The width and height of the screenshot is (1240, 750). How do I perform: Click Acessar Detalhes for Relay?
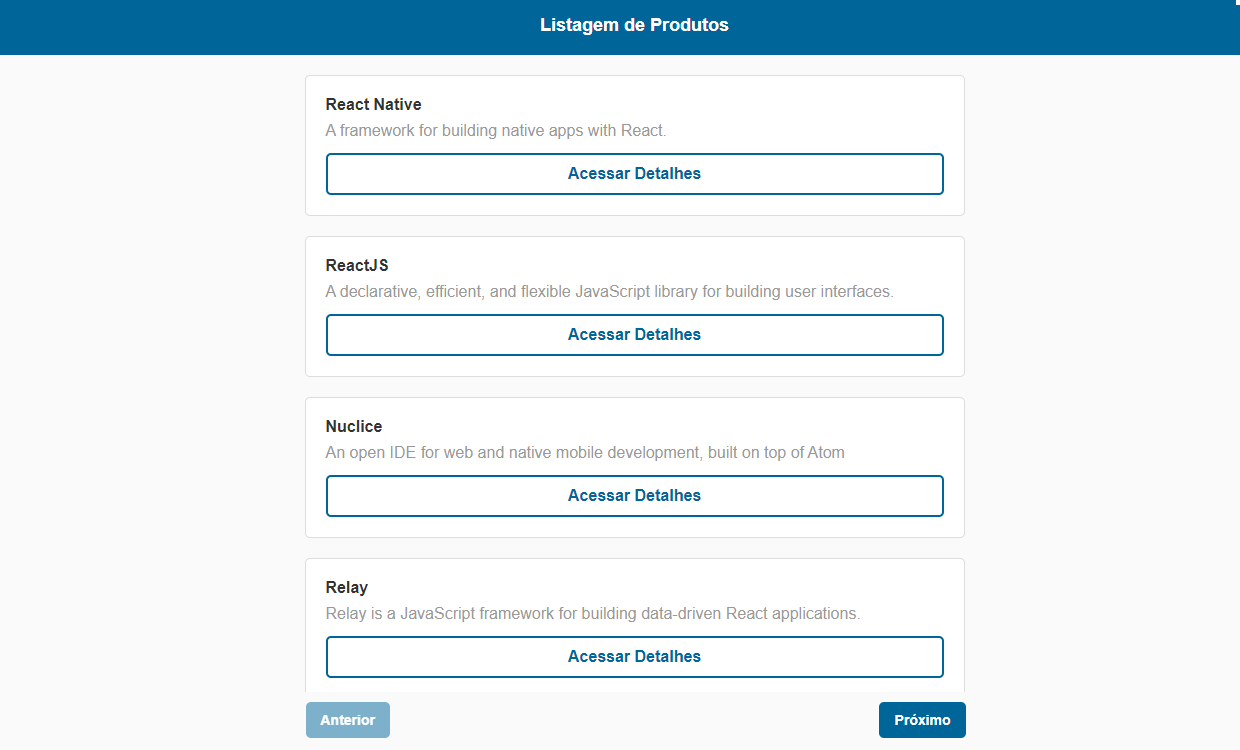point(634,656)
